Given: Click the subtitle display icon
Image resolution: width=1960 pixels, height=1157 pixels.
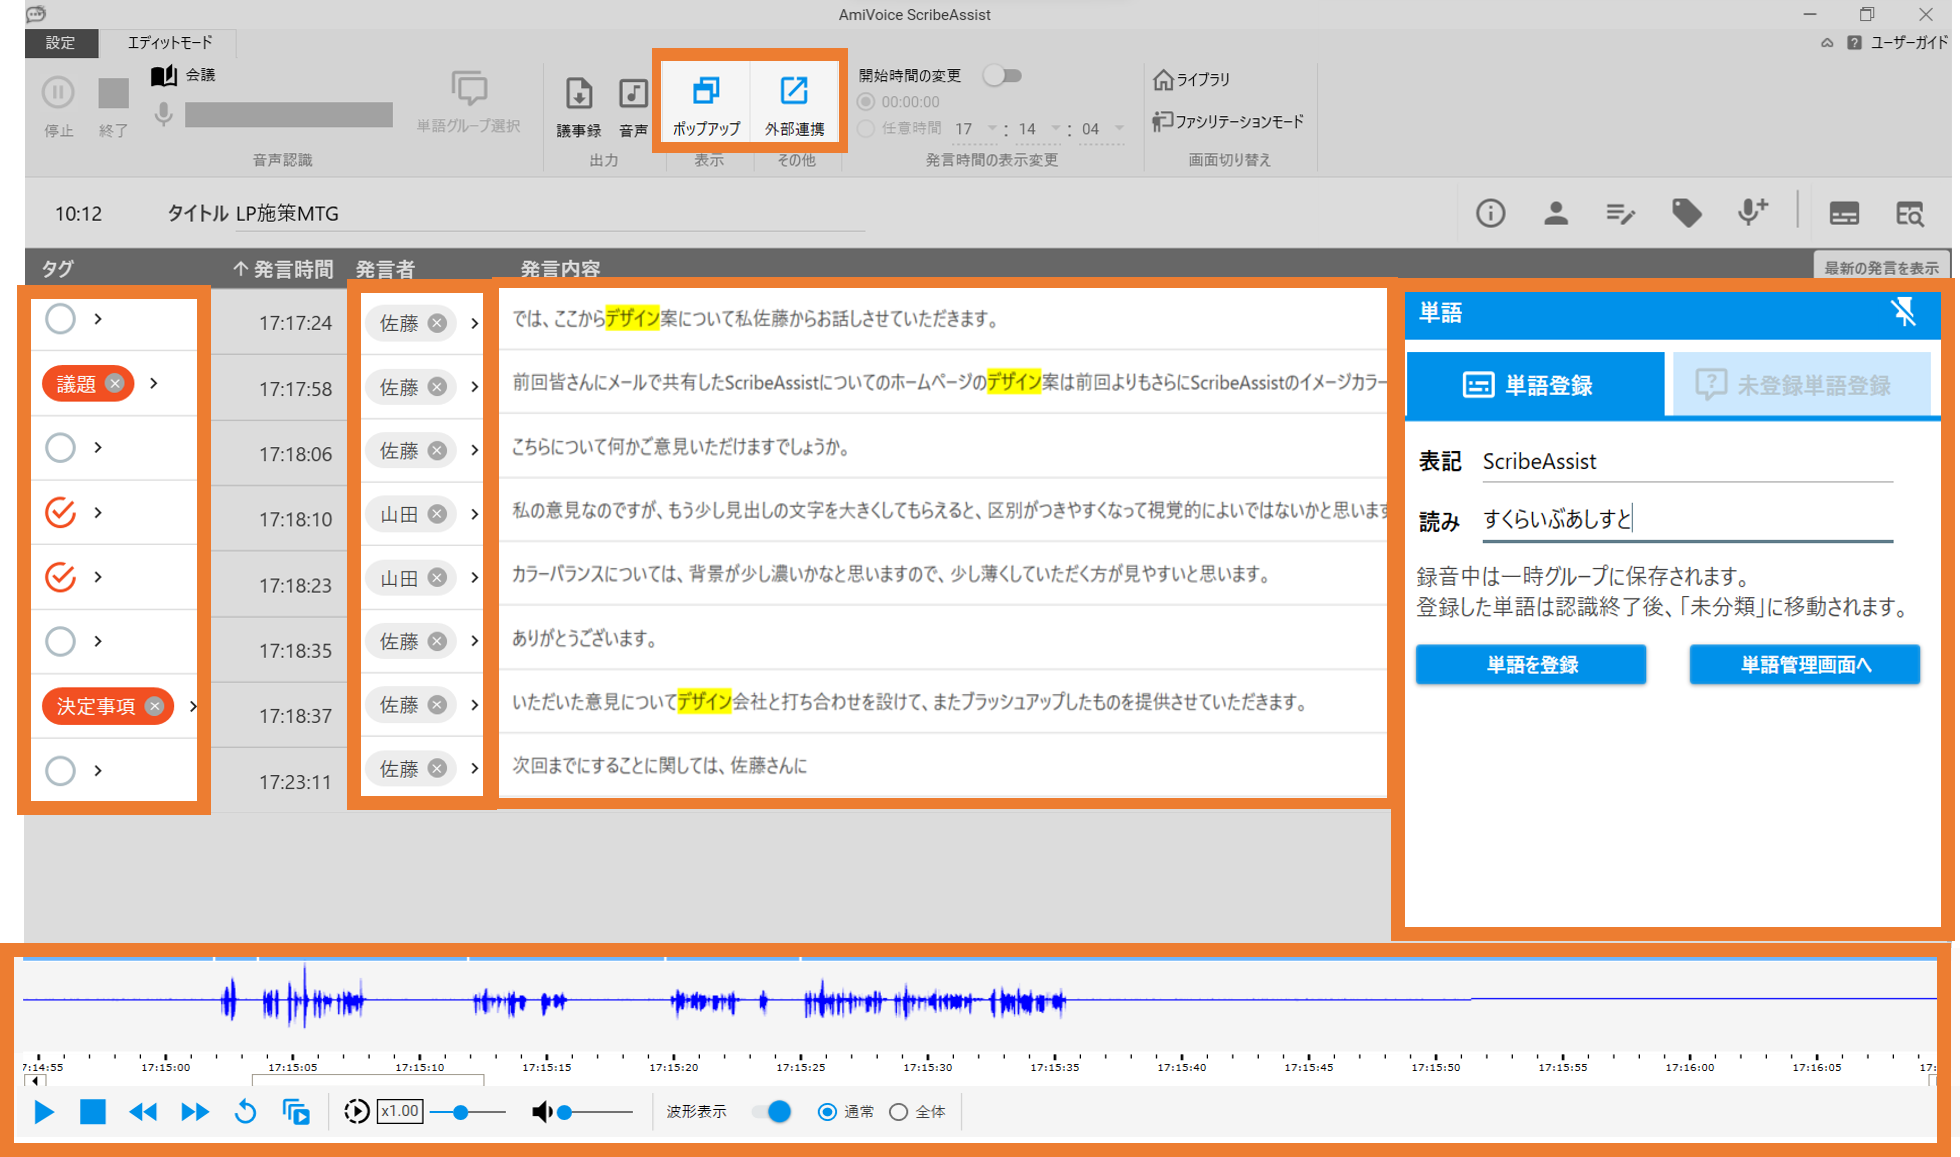Looking at the screenshot, I should click(1844, 213).
